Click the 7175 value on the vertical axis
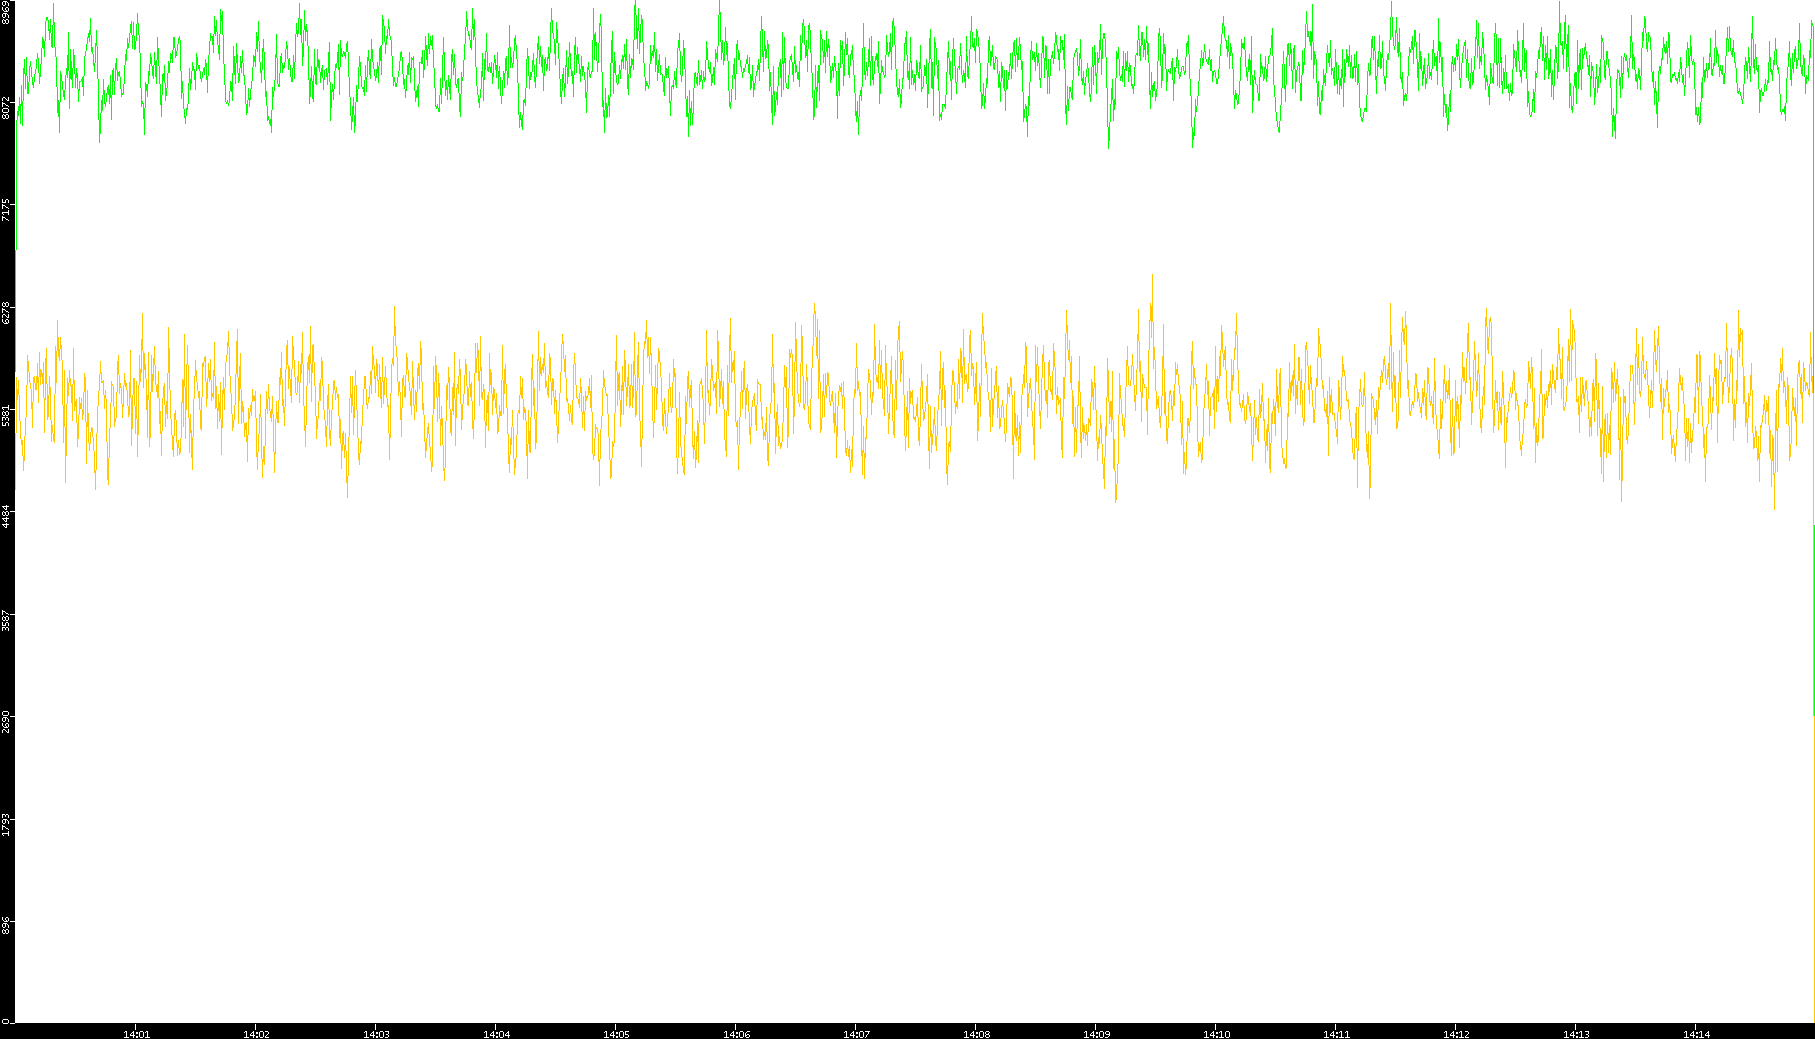The width and height of the screenshot is (1815, 1039). pyautogui.click(x=7, y=211)
